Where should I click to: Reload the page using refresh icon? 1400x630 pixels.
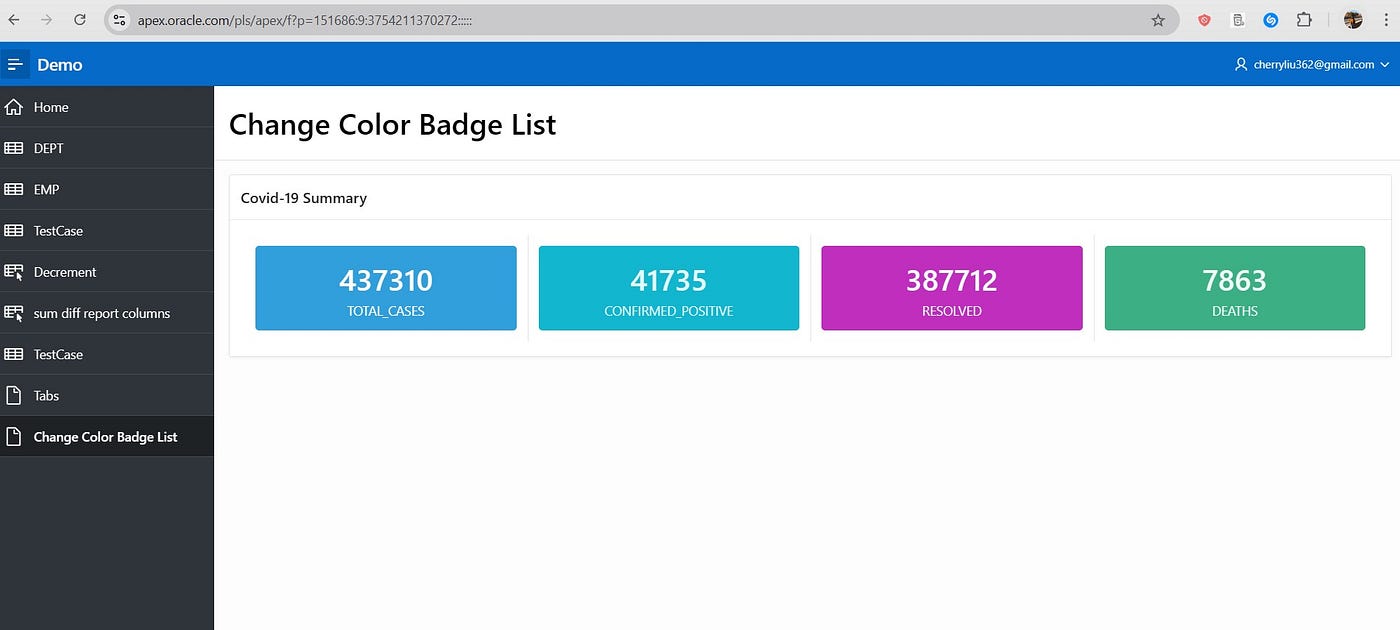80,20
